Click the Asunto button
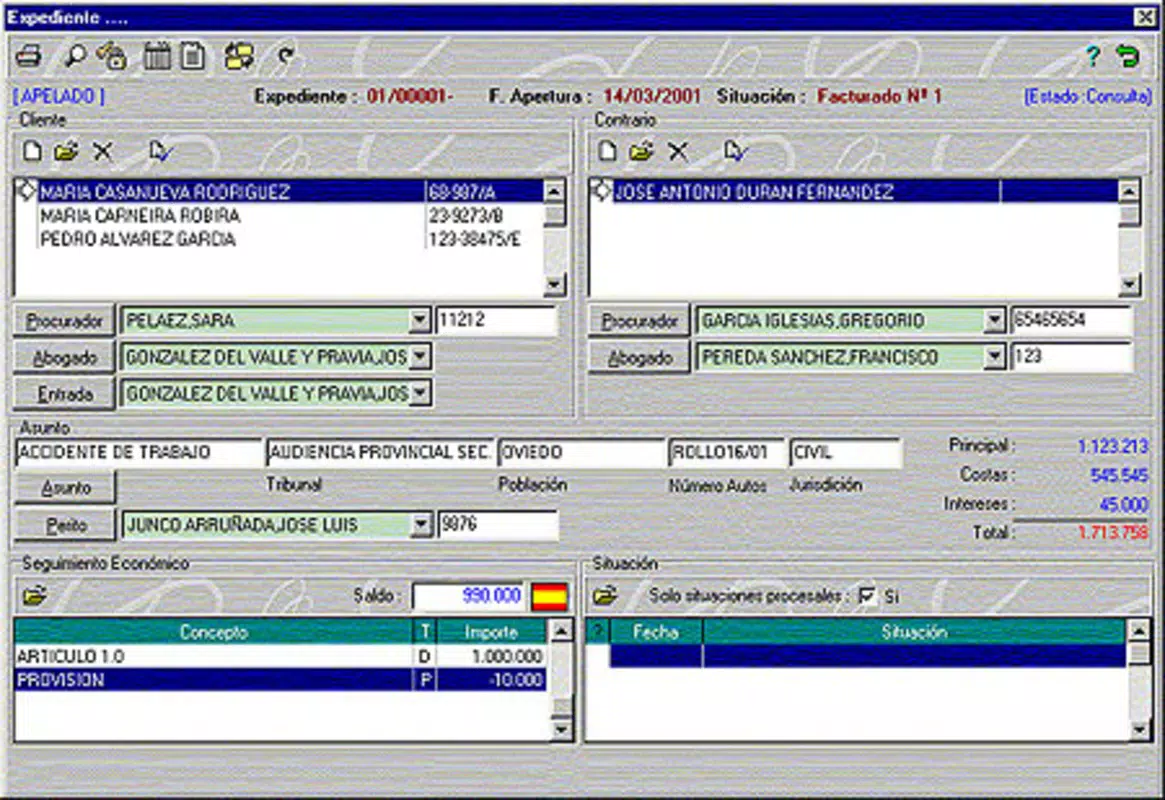The height and width of the screenshot is (800, 1165). coord(65,487)
